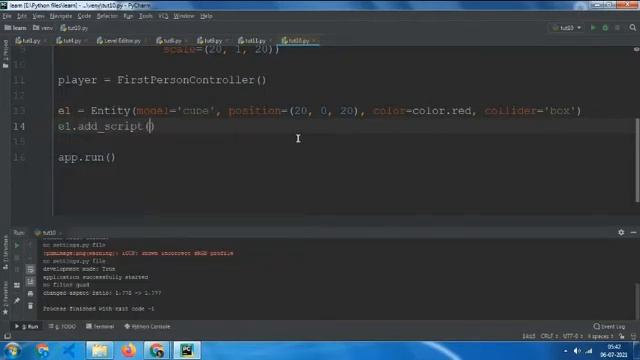The image size is (640, 360).
Task: Open the Refactor menu
Action: coord(107,16)
